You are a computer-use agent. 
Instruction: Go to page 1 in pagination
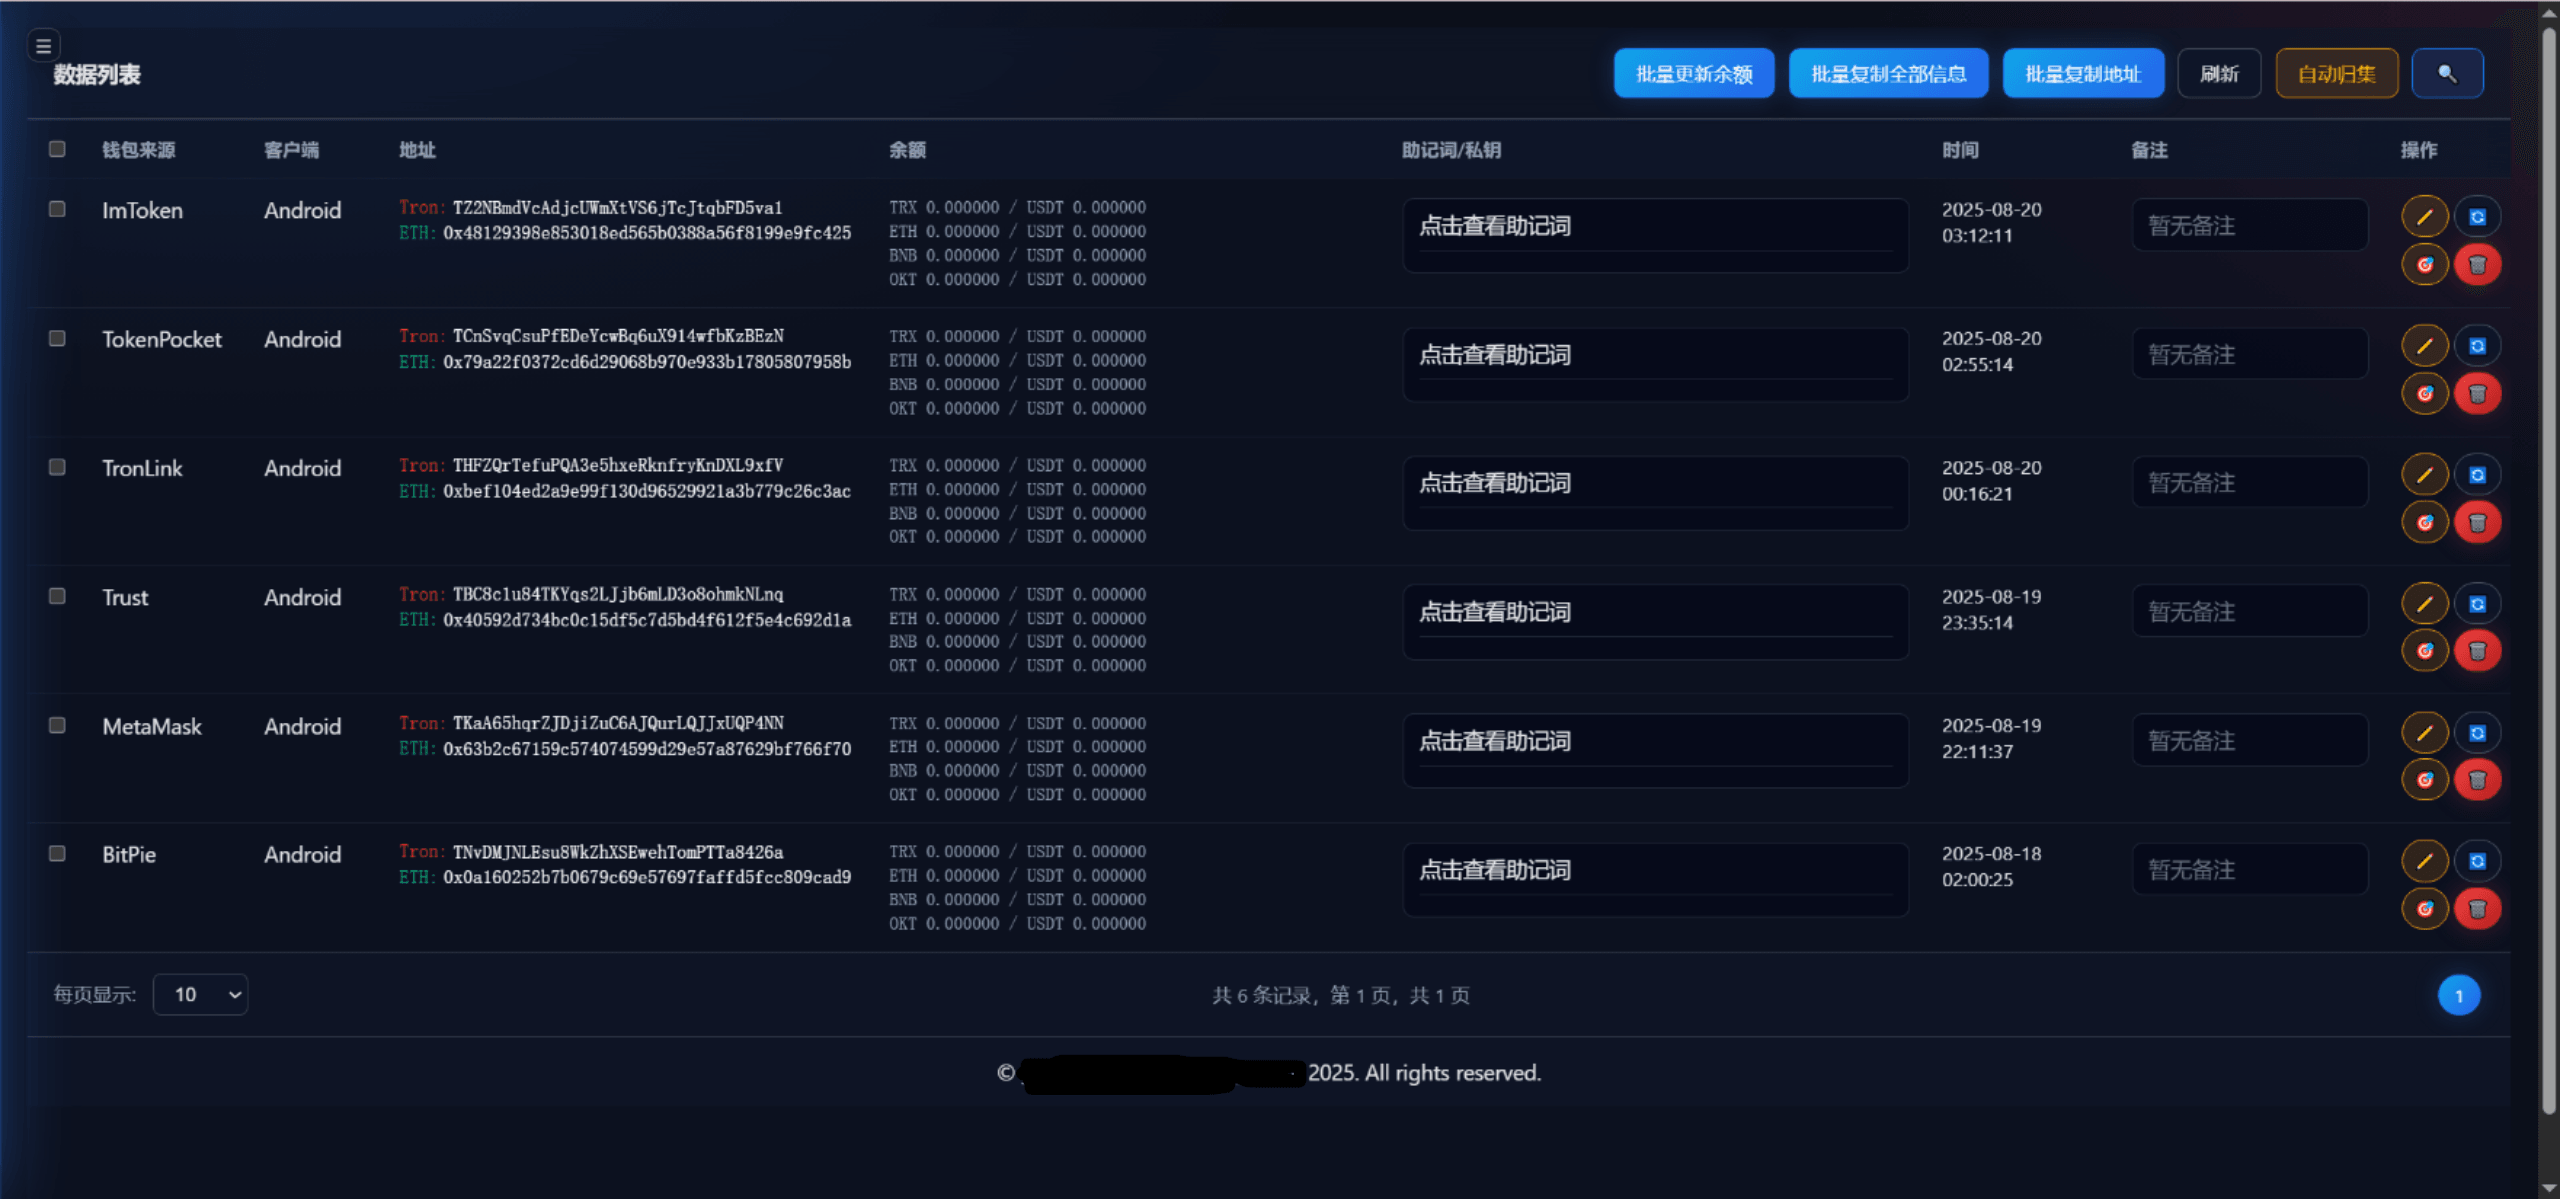(x=2458, y=995)
